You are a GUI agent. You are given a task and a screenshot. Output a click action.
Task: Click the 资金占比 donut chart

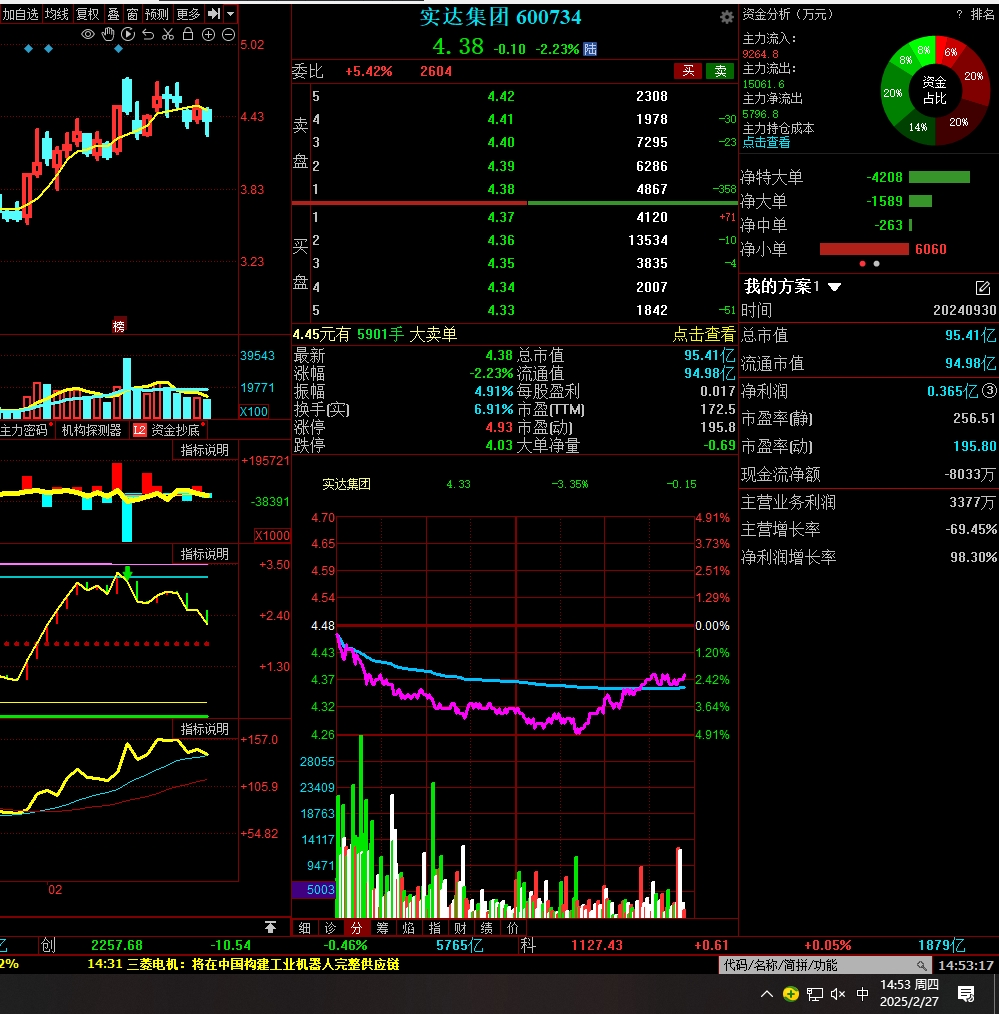point(934,91)
